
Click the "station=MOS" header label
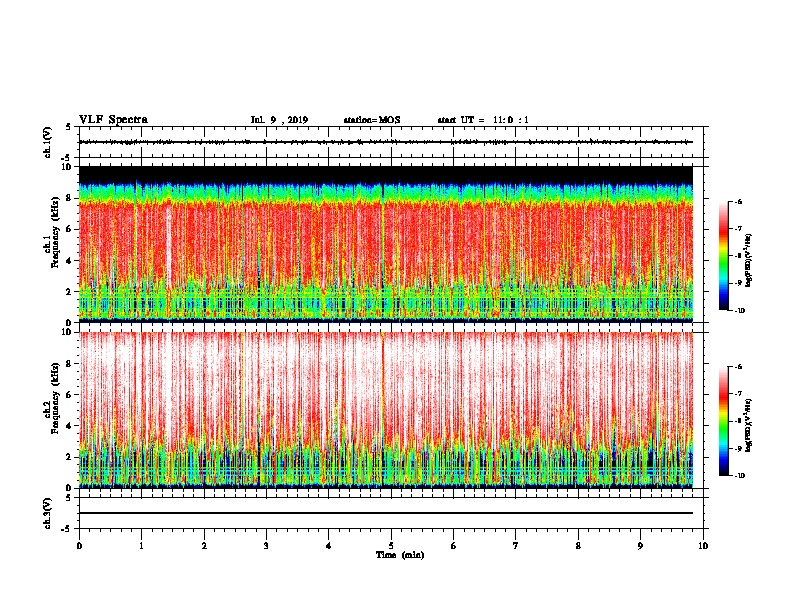point(372,120)
